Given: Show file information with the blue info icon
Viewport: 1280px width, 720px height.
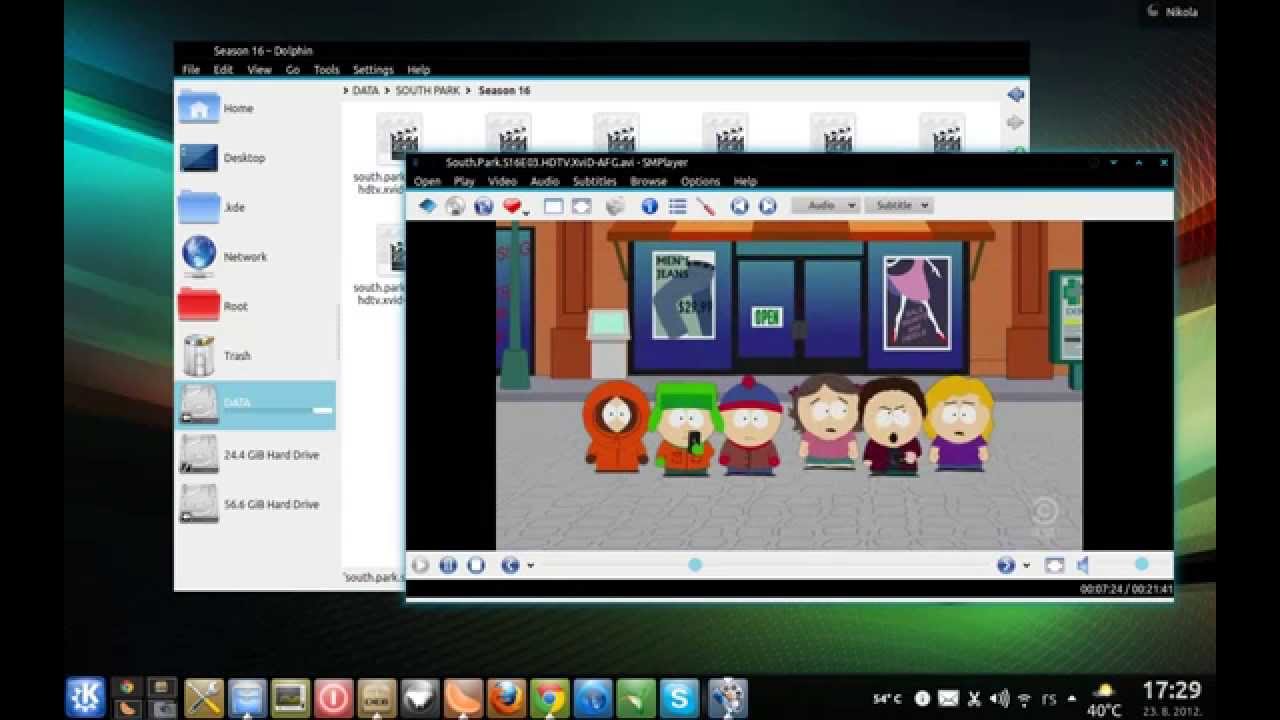Looking at the screenshot, I should pos(650,206).
